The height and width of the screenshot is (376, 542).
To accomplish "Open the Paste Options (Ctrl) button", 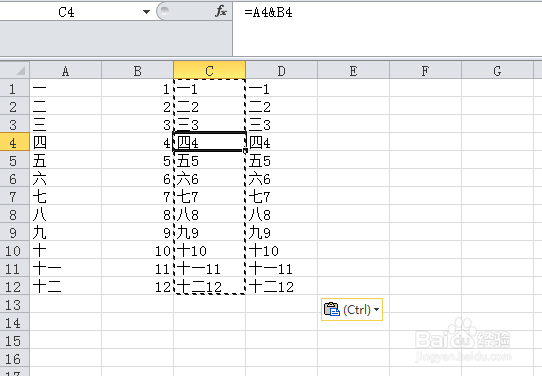I will click(x=352, y=309).
